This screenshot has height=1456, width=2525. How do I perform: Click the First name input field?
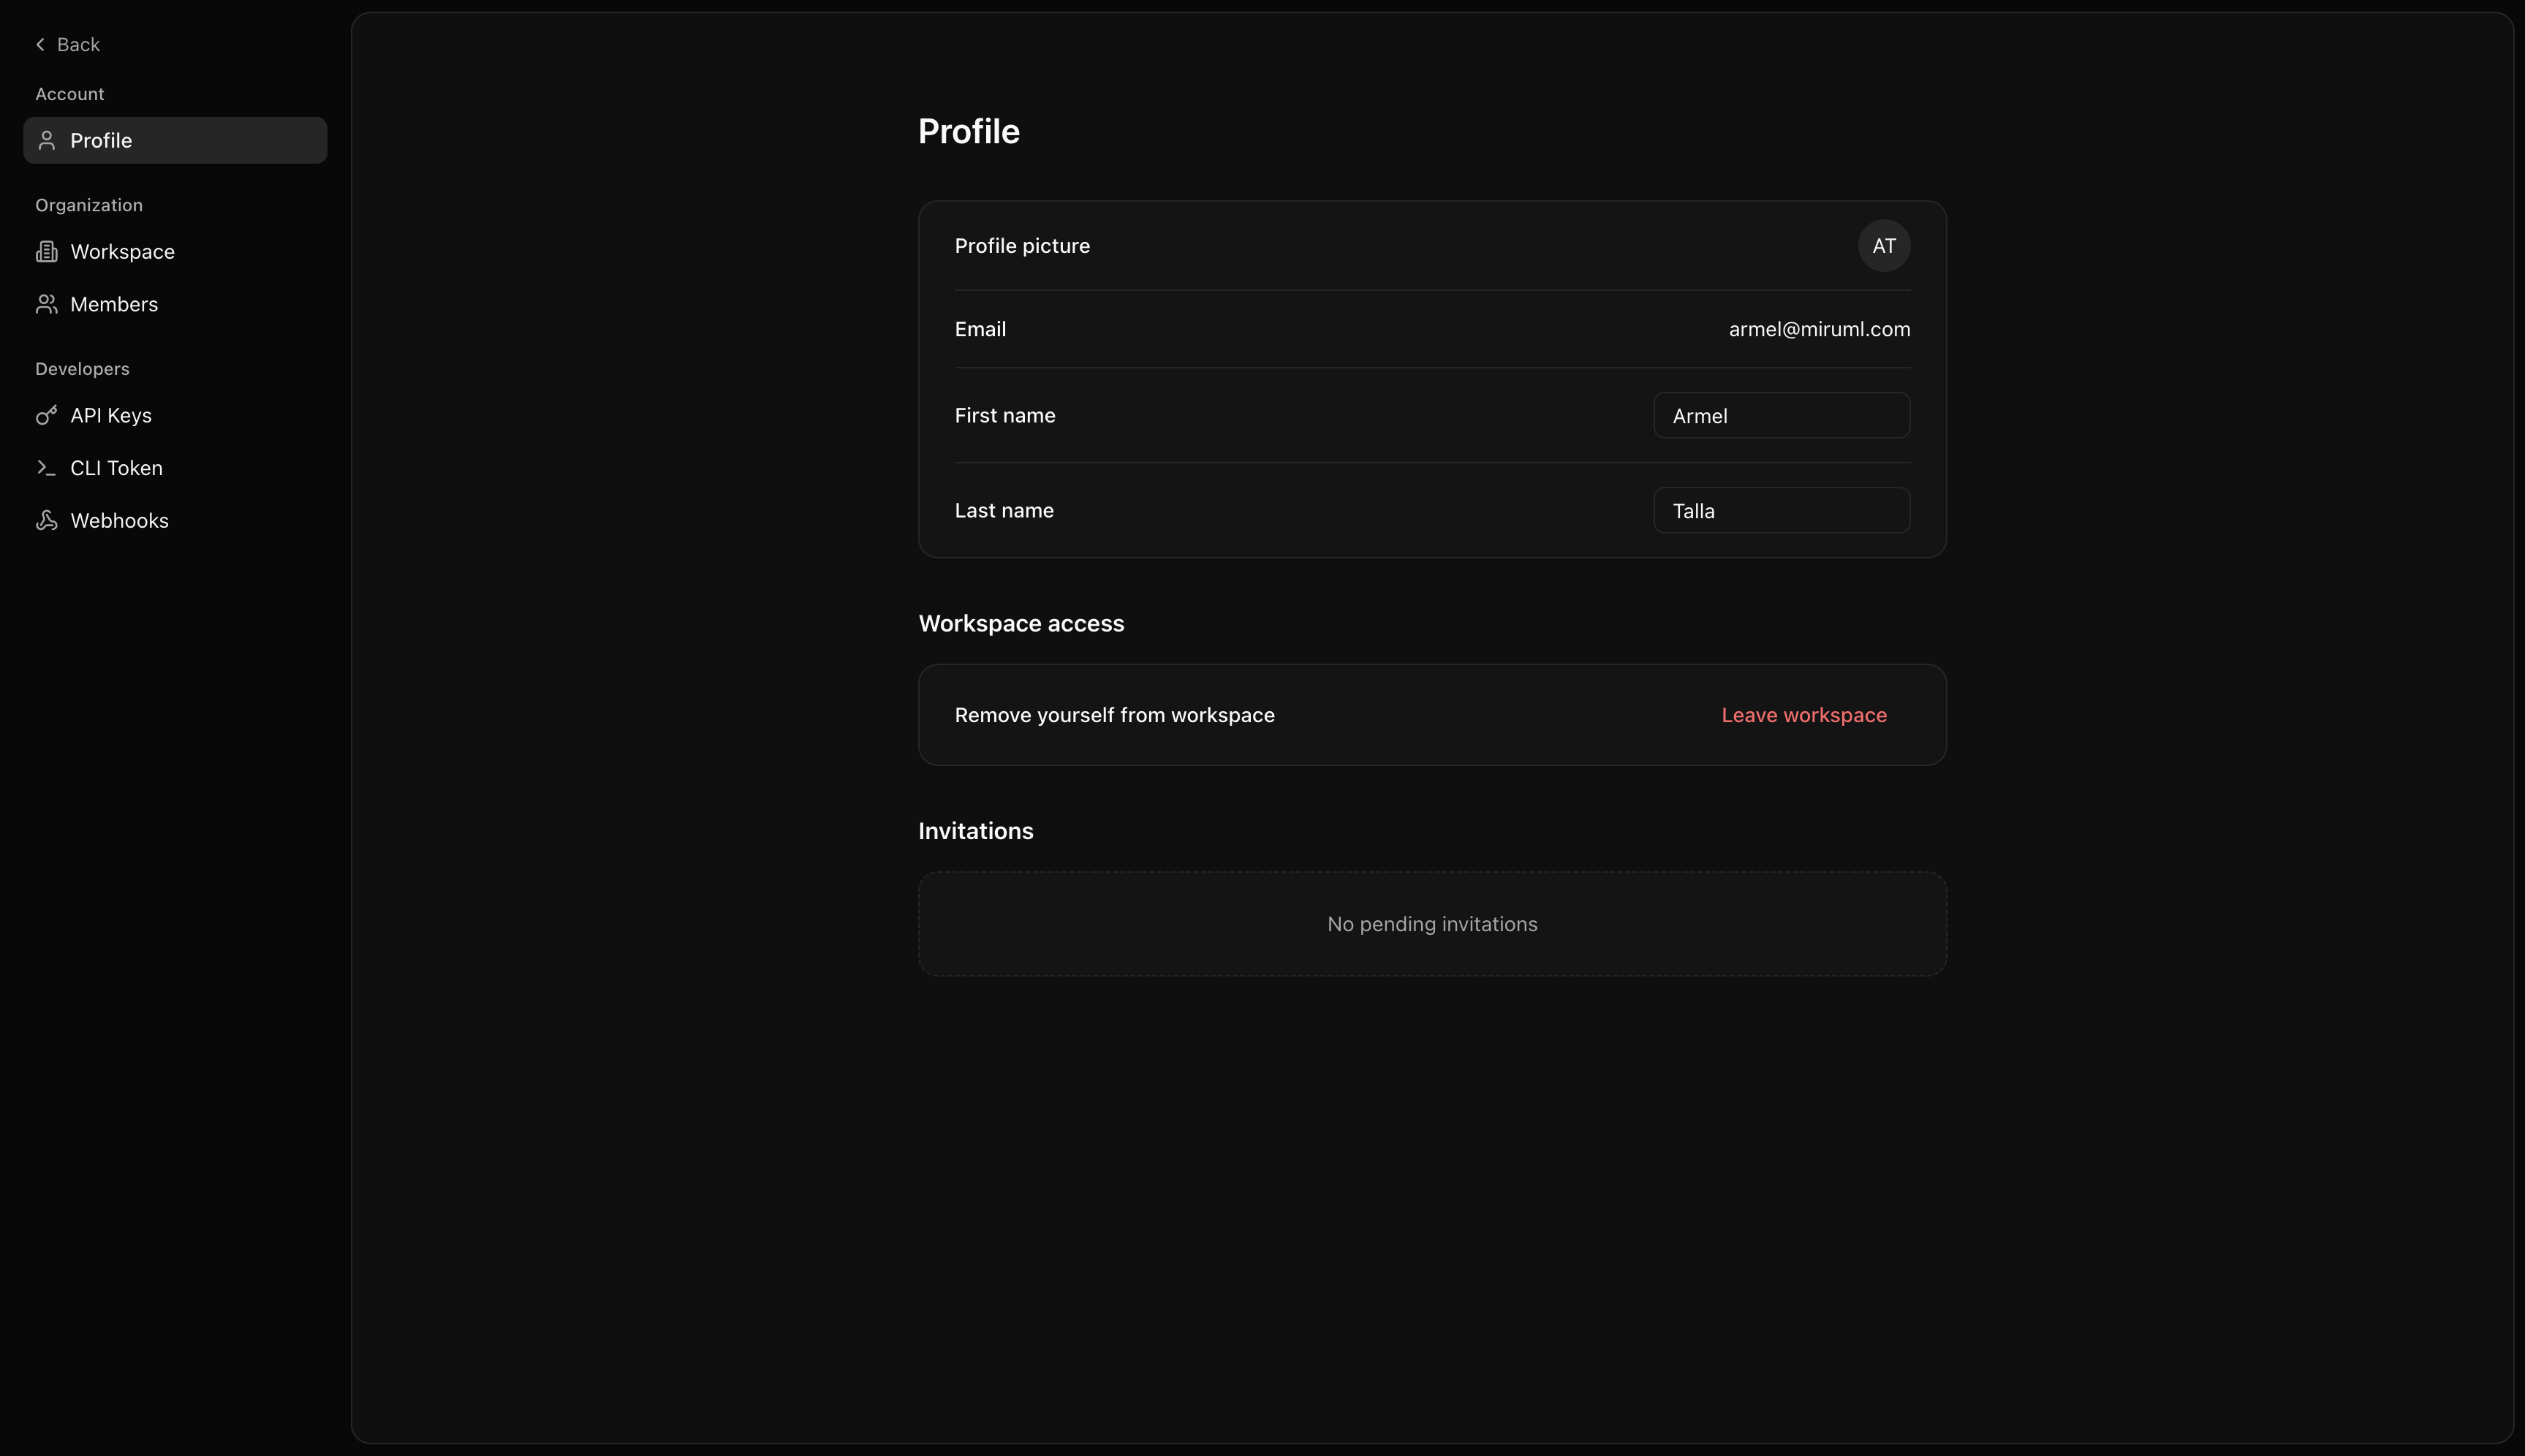click(1780, 416)
